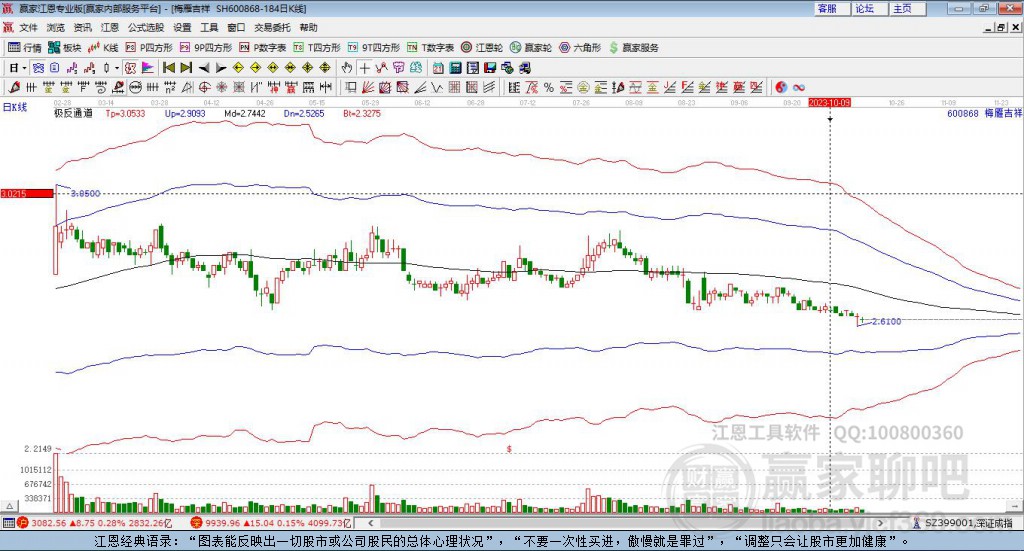1024x551 pixels.
Task: Select the hand pan tool
Action: coord(347,68)
